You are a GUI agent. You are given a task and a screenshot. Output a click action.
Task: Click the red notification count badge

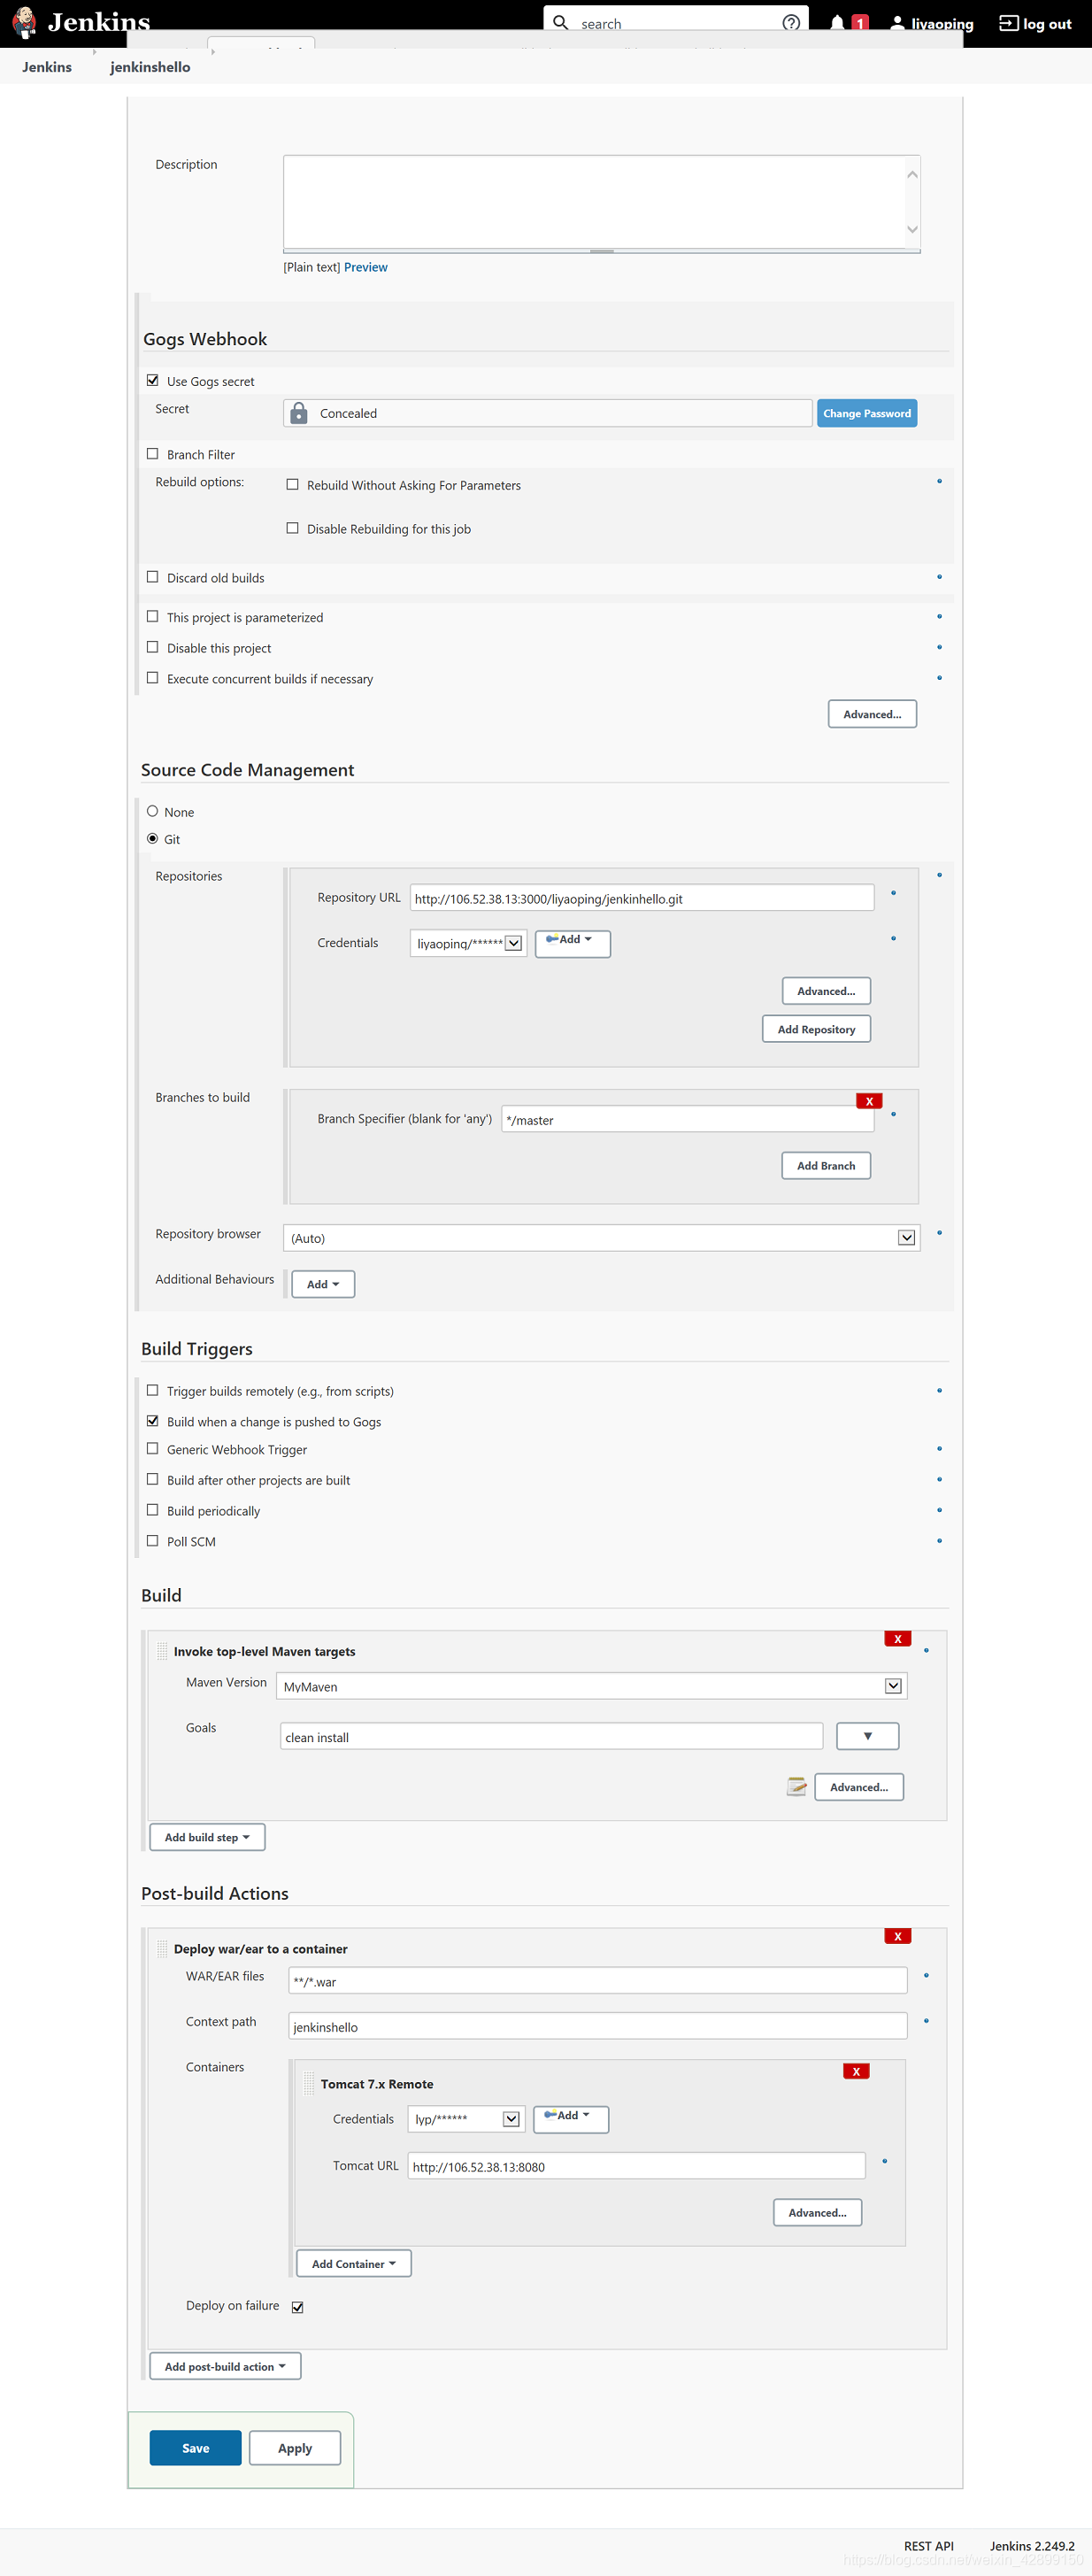click(x=860, y=23)
